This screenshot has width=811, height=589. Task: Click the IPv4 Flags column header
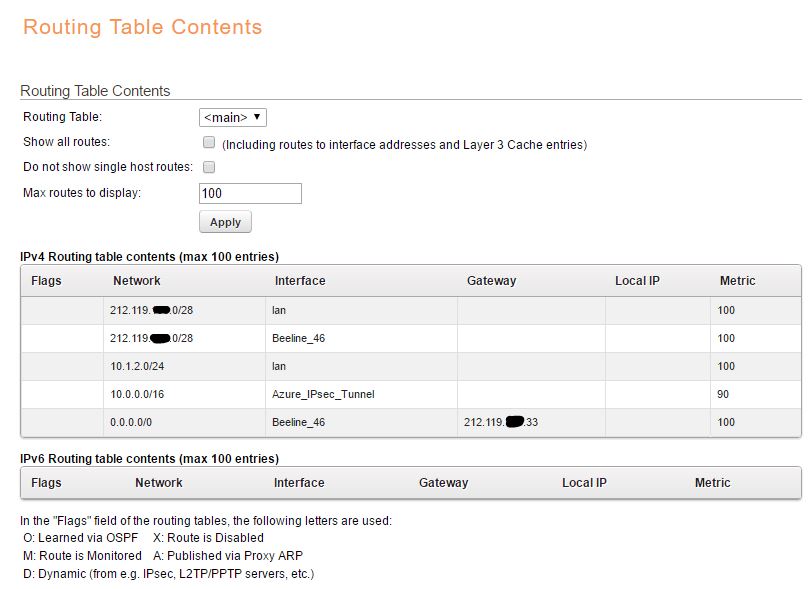pyautogui.click(x=46, y=281)
